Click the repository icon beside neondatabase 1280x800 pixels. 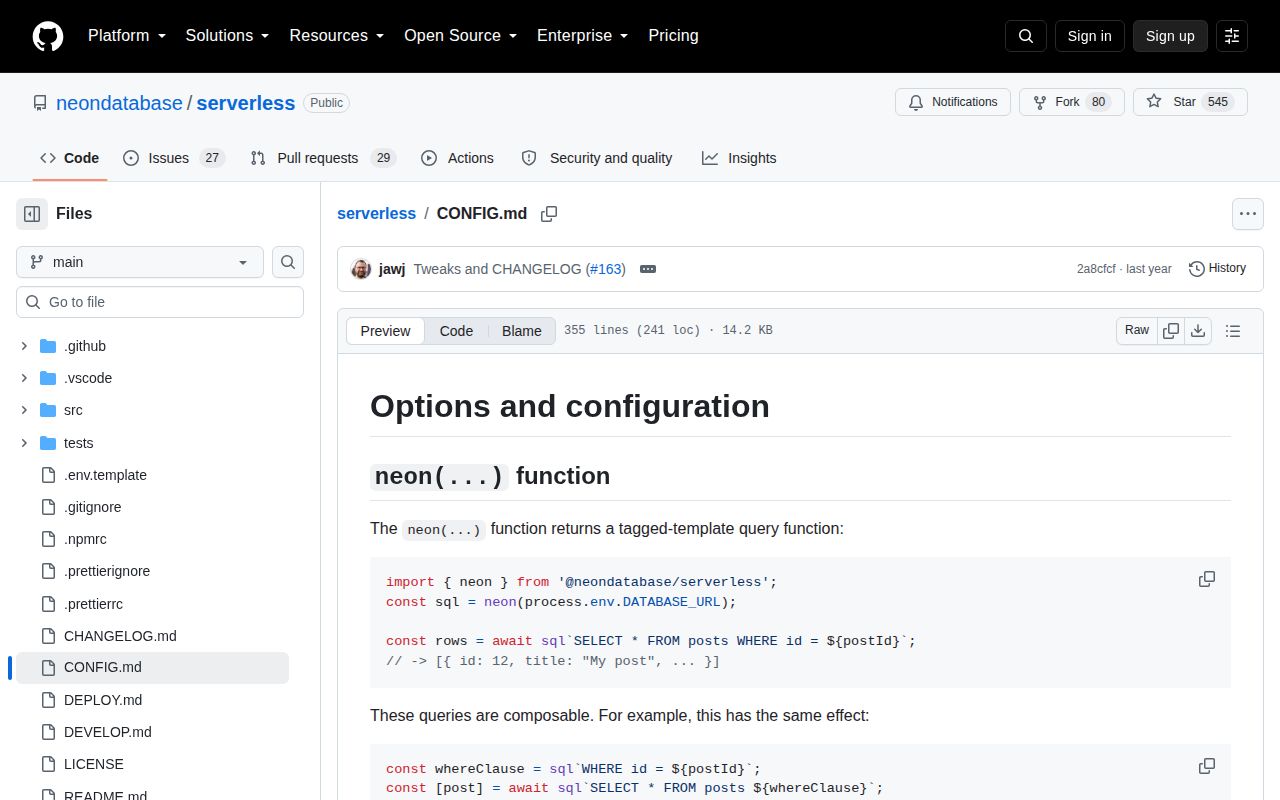(x=40, y=103)
